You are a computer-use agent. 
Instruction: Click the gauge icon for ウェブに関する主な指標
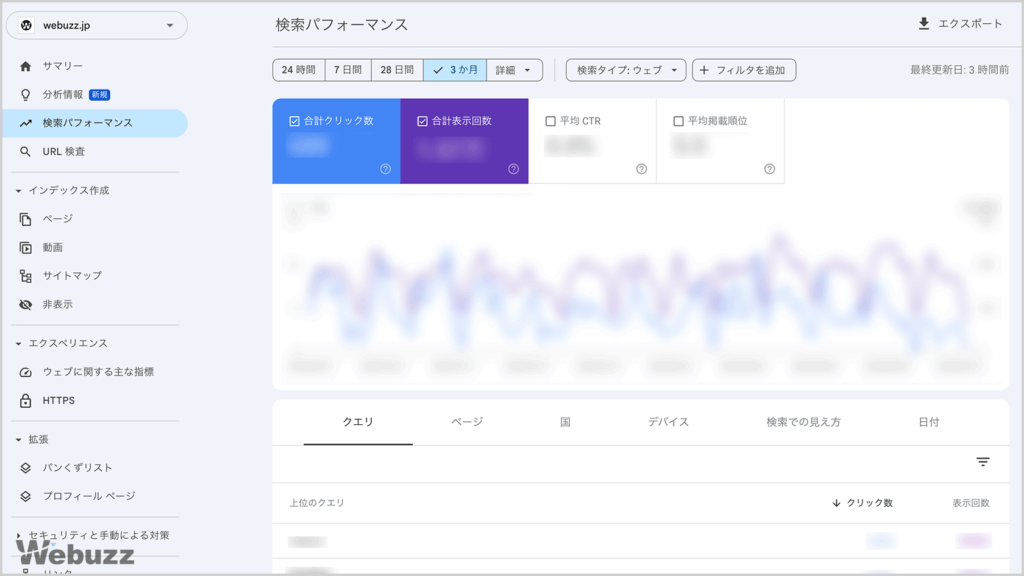pyautogui.click(x=25, y=372)
